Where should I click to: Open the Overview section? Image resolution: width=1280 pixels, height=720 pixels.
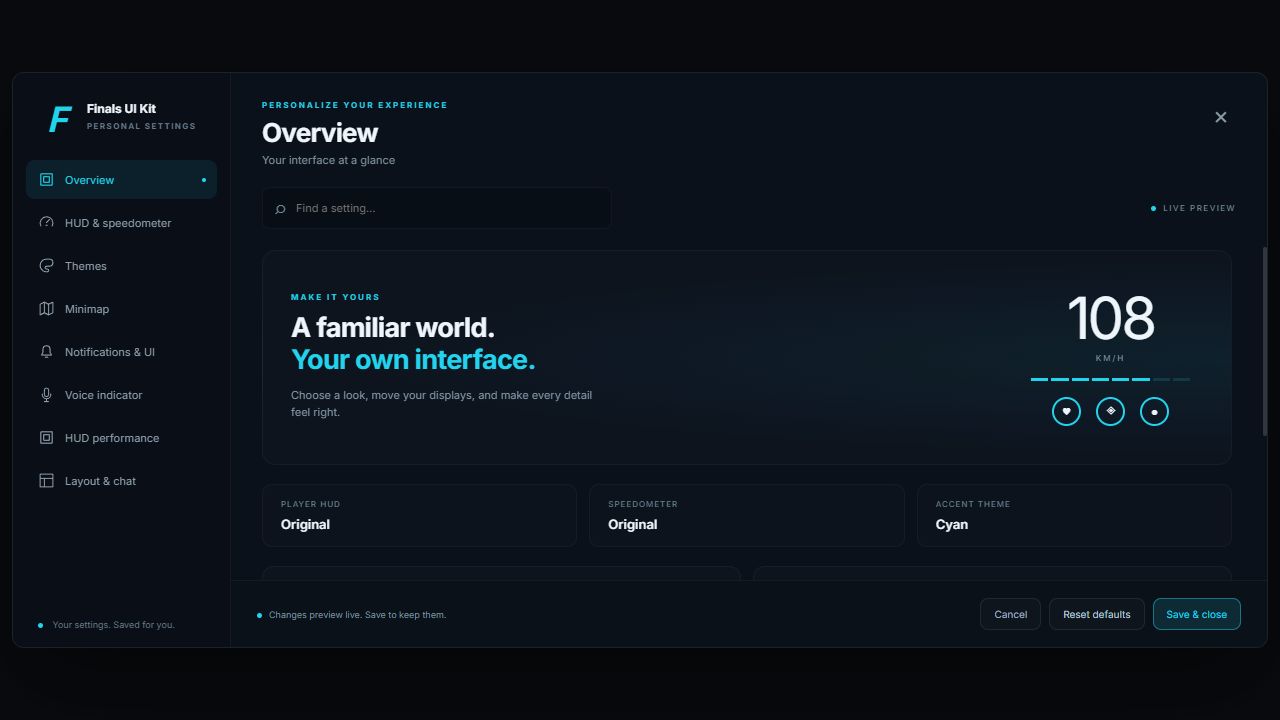(x=121, y=180)
